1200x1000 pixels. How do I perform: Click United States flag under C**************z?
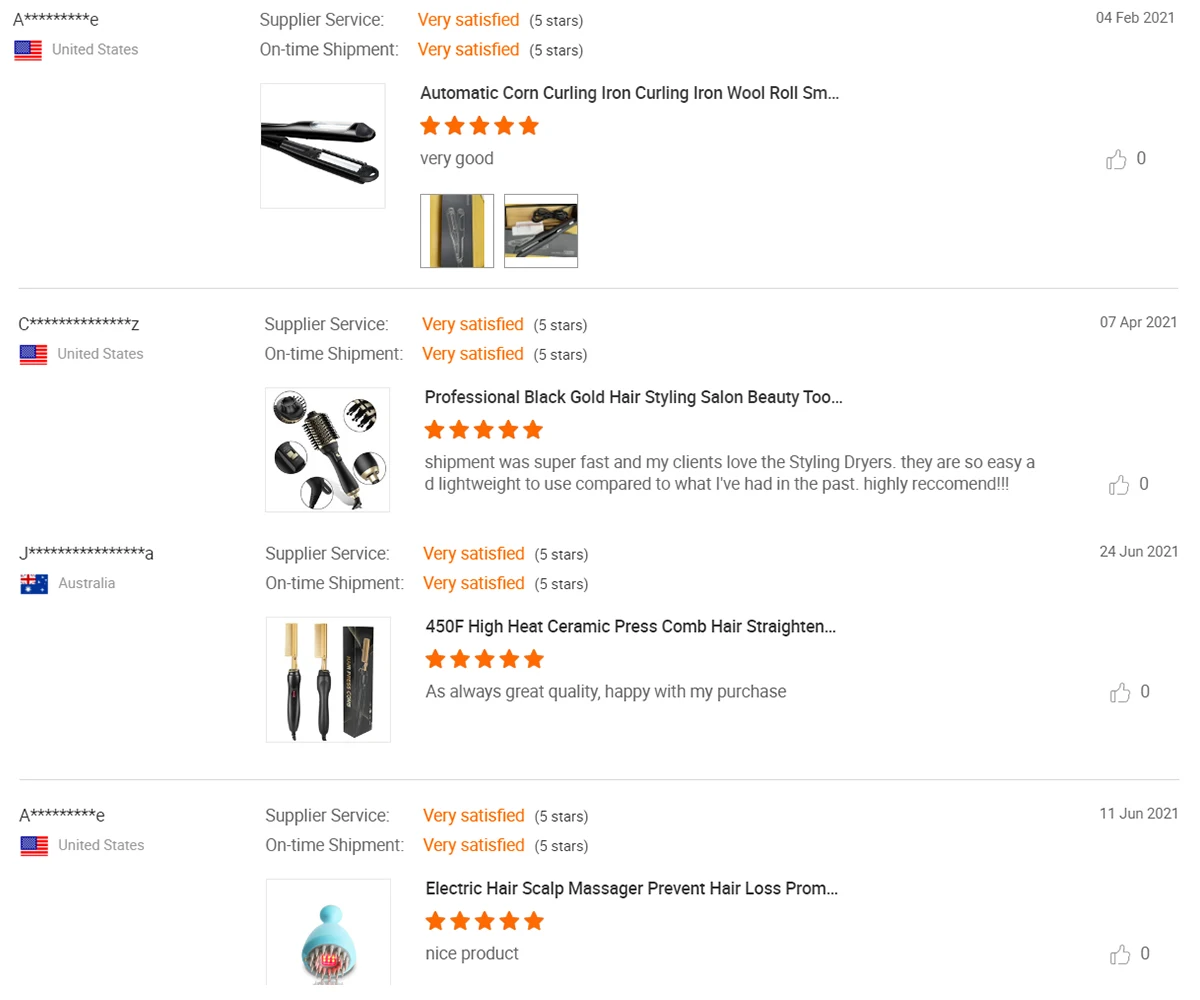click(x=33, y=354)
